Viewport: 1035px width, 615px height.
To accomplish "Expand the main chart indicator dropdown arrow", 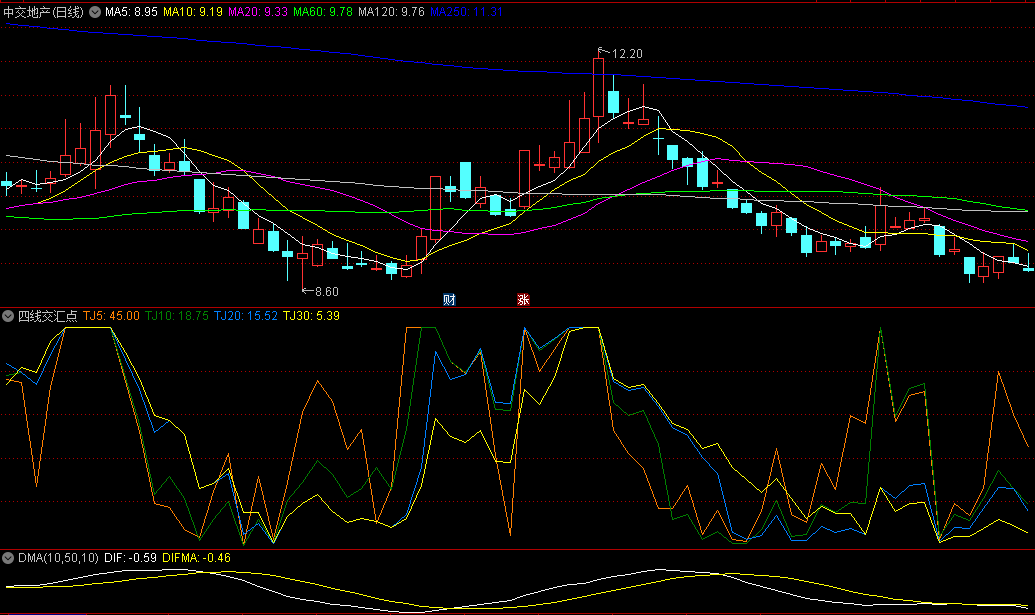I will coord(95,12).
